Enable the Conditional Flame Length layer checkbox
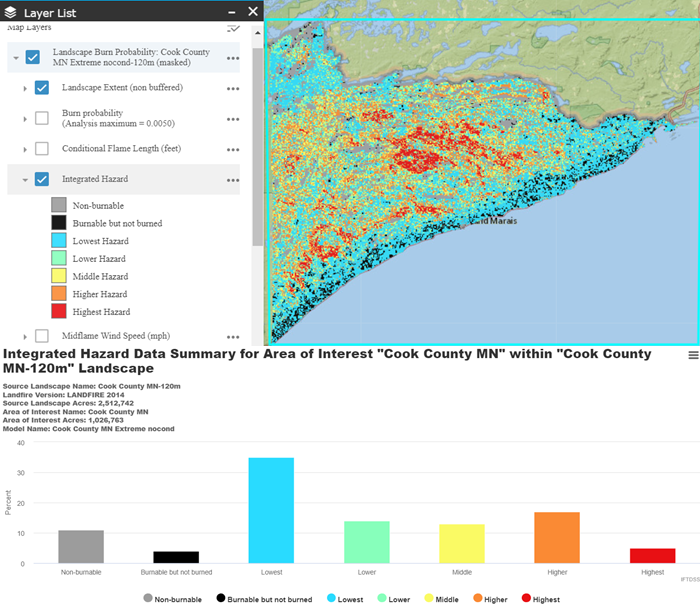700x606 pixels. coord(42,148)
